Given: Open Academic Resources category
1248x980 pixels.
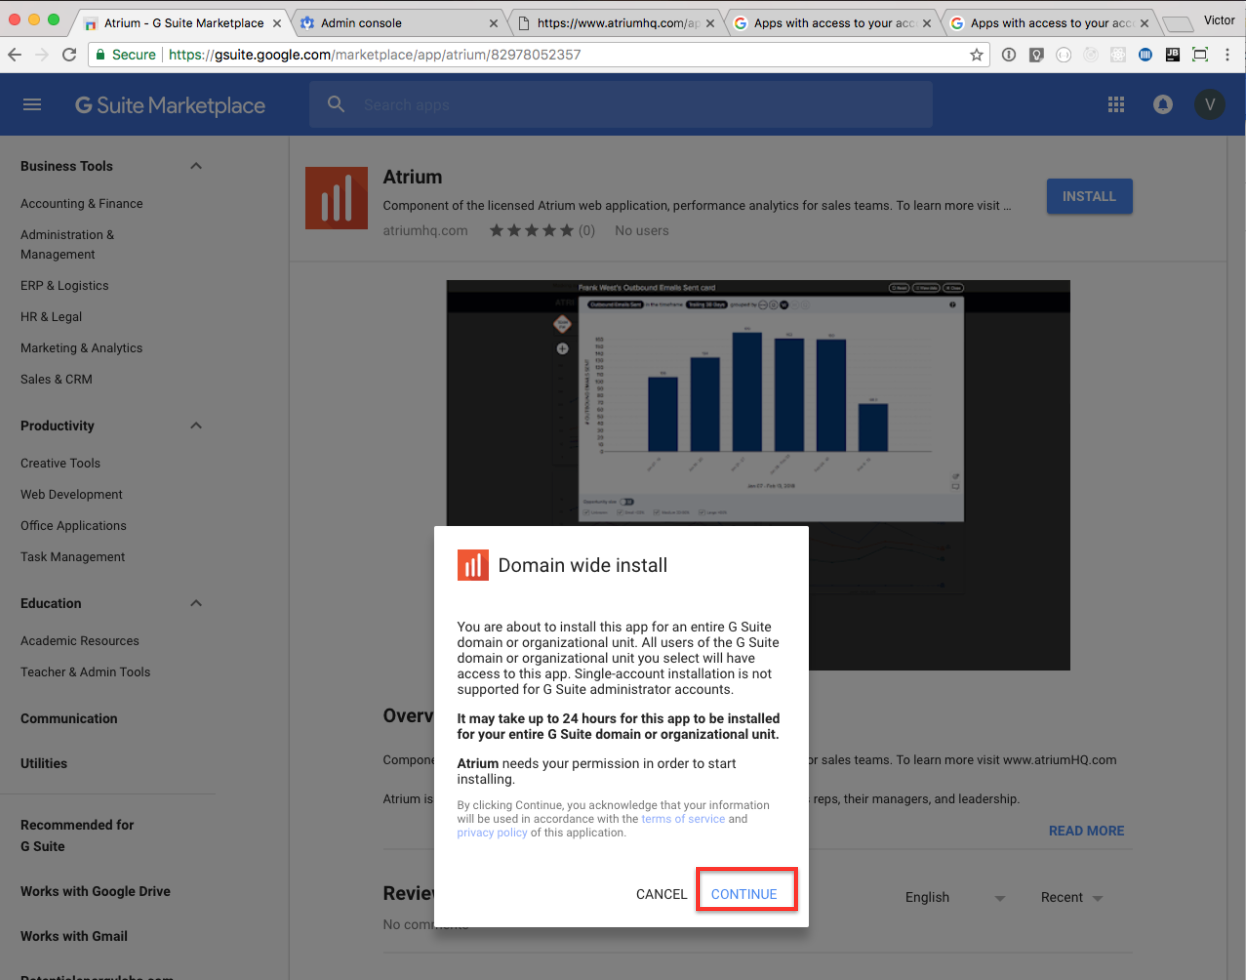Looking at the screenshot, I should [80, 641].
